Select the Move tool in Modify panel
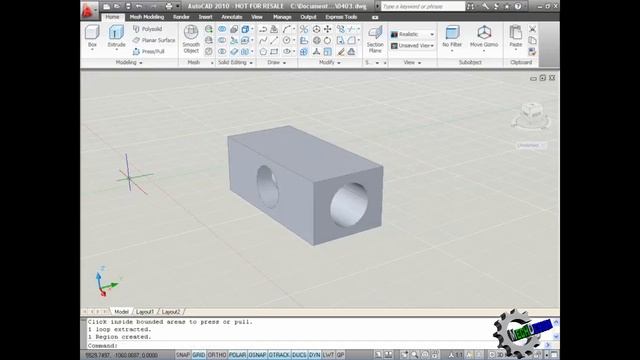The image size is (640, 360). click(327, 29)
